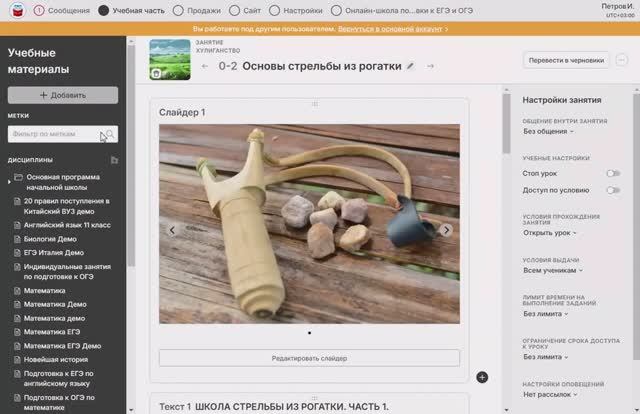Click the previous slide arrow on slider
Viewport: 640px width, 414px height.
click(172, 230)
